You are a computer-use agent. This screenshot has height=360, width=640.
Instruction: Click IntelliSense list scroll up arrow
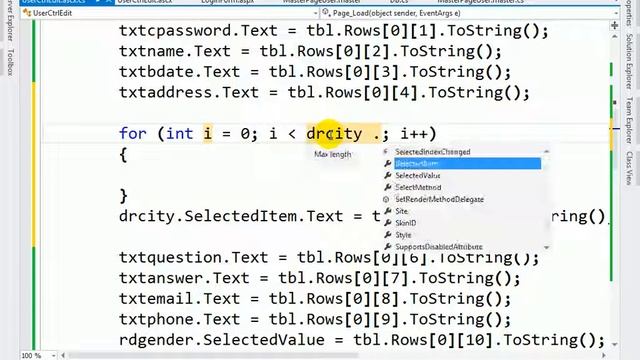[547, 152]
